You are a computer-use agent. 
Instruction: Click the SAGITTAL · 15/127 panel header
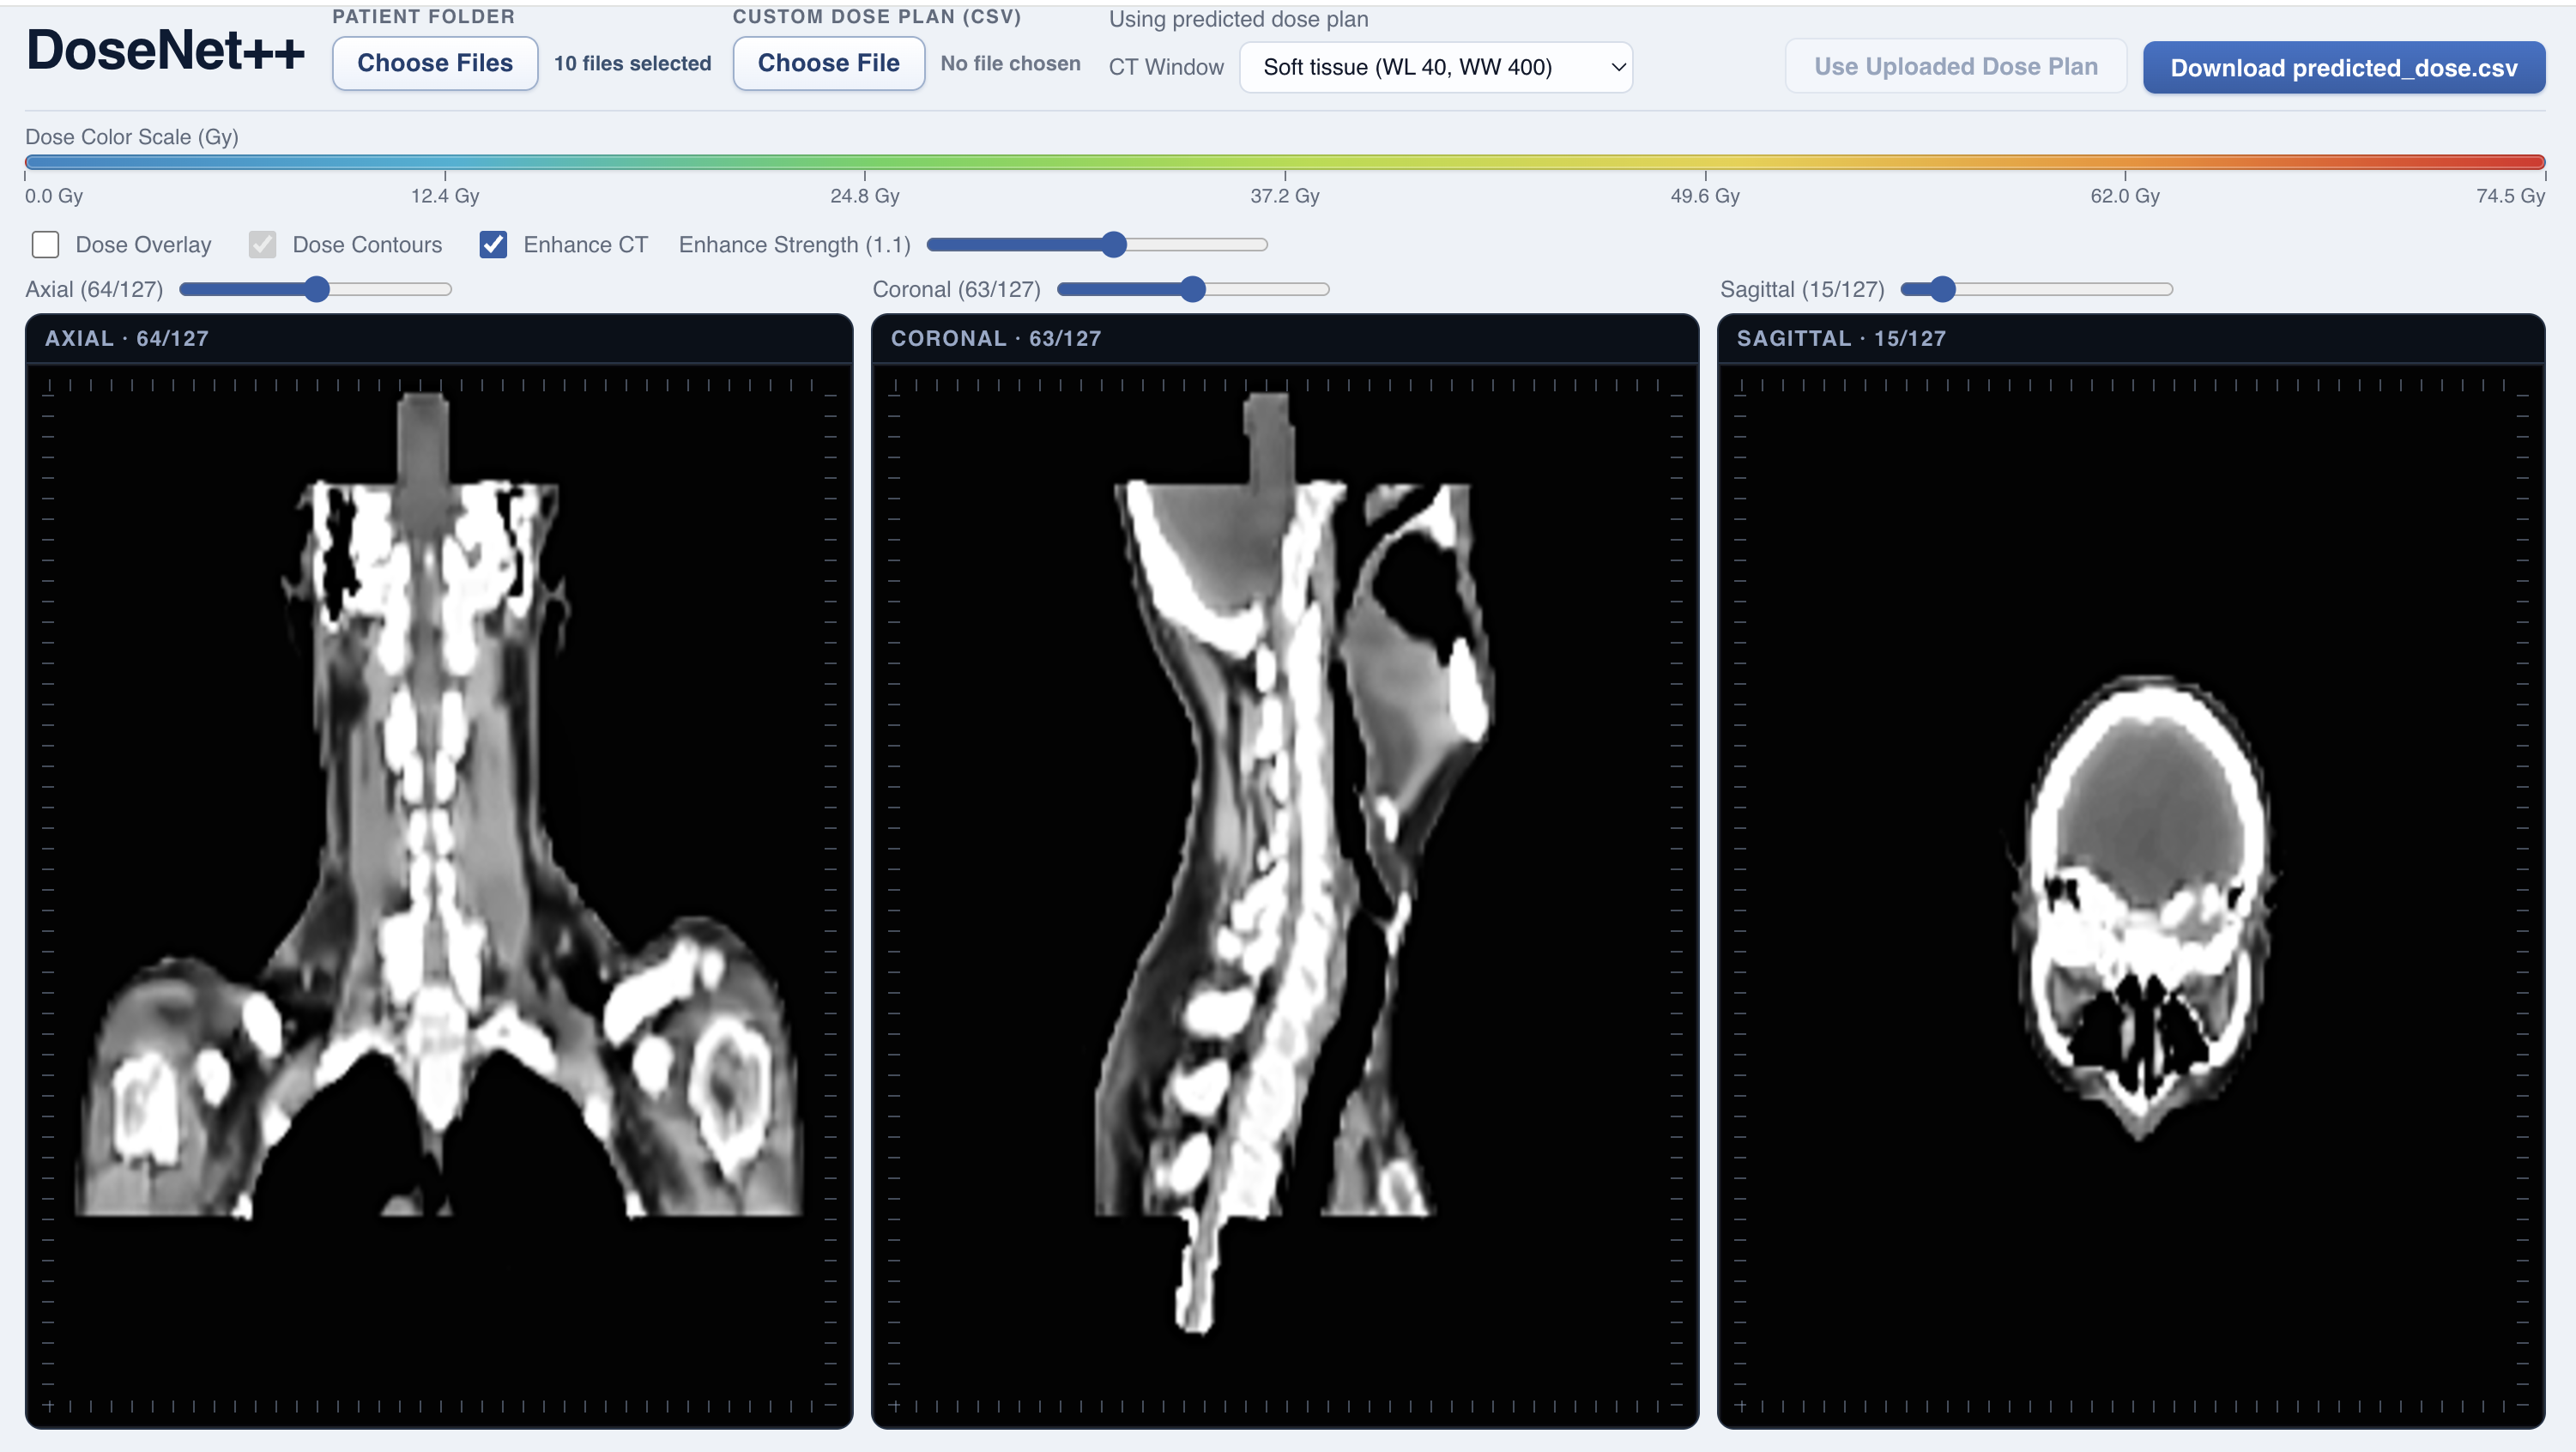pyautogui.click(x=1841, y=339)
